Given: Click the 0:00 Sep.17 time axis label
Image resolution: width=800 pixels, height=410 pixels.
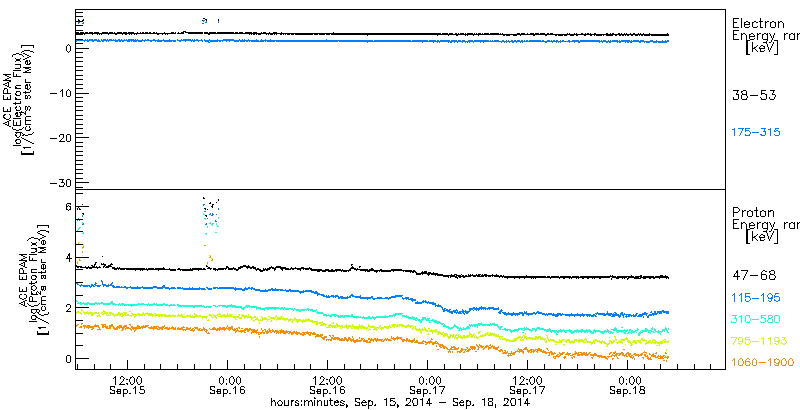Looking at the screenshot, I should (x=427, y=386).
